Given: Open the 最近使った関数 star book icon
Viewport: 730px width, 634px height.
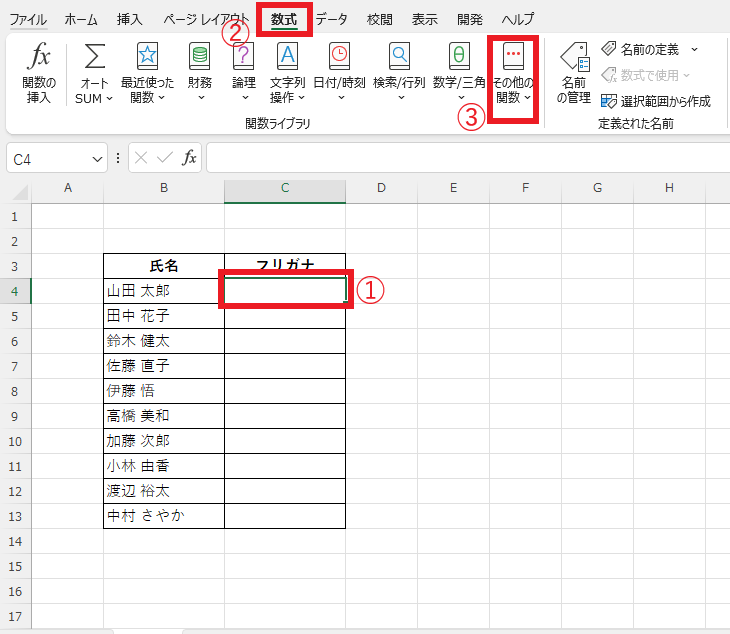Looking at the screenshot, I should (147, 55).
